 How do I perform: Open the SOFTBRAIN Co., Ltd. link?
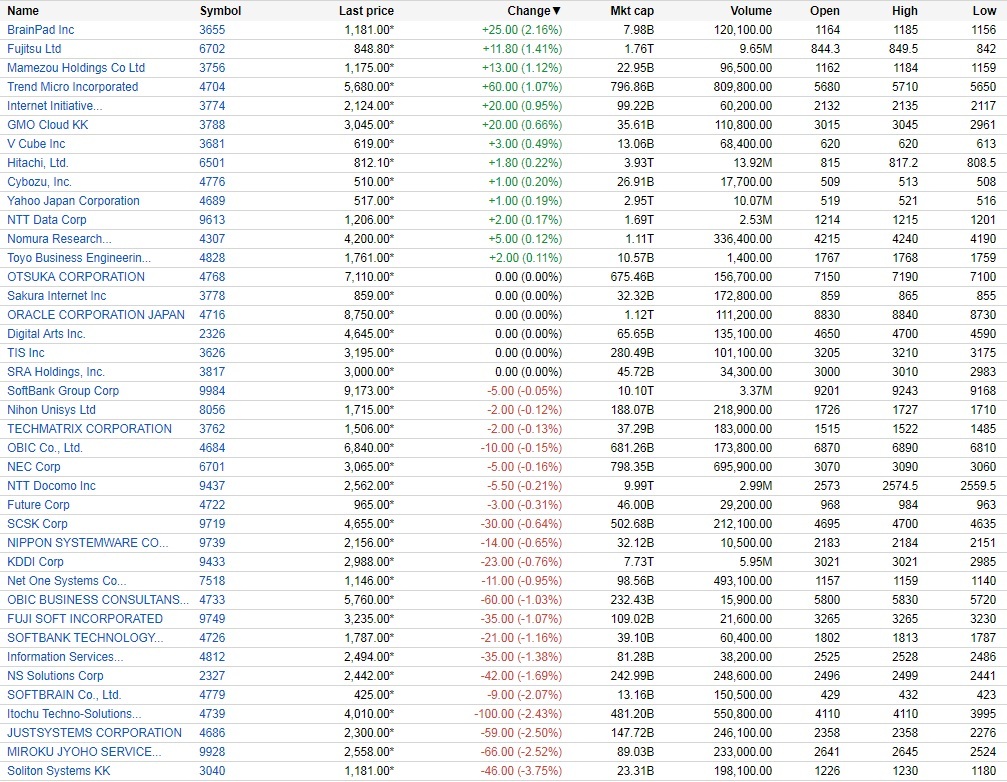point(64,695)
